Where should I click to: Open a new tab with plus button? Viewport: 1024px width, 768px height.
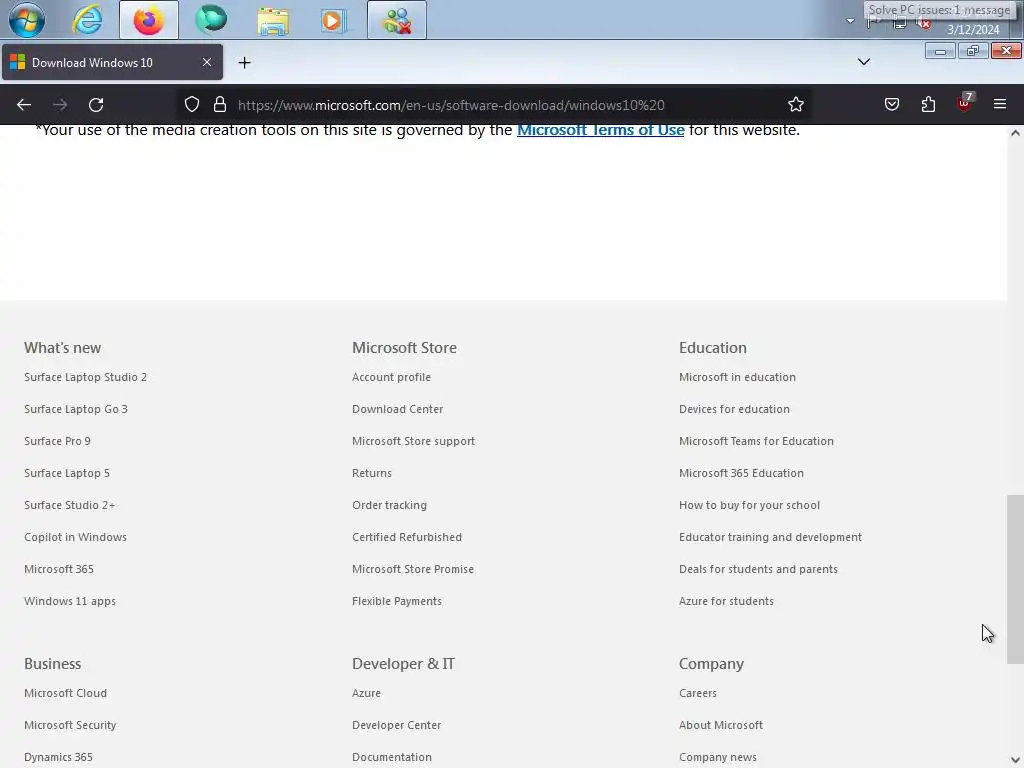[x=244, y=63]
